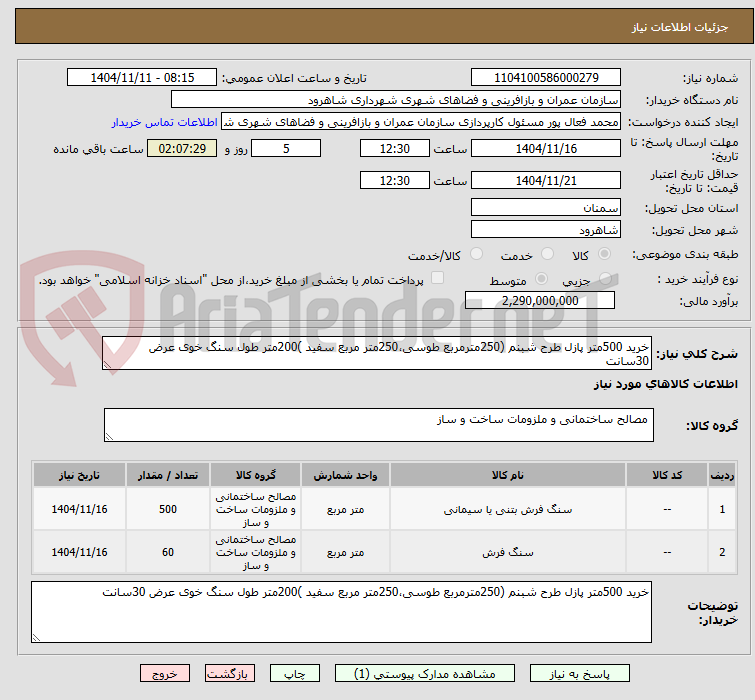Select the کالا radio button
The height and width of the screenshot is (700, 755).
604,254
